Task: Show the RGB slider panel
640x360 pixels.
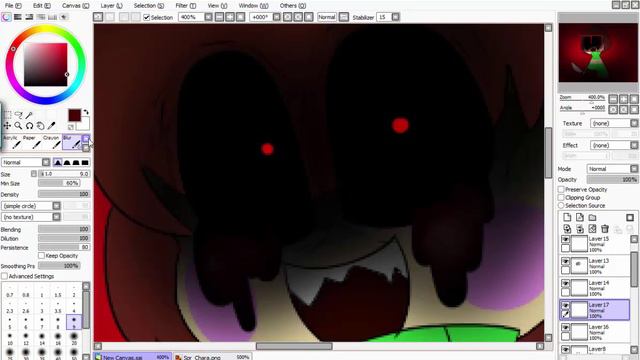Action: click(18, 17)
